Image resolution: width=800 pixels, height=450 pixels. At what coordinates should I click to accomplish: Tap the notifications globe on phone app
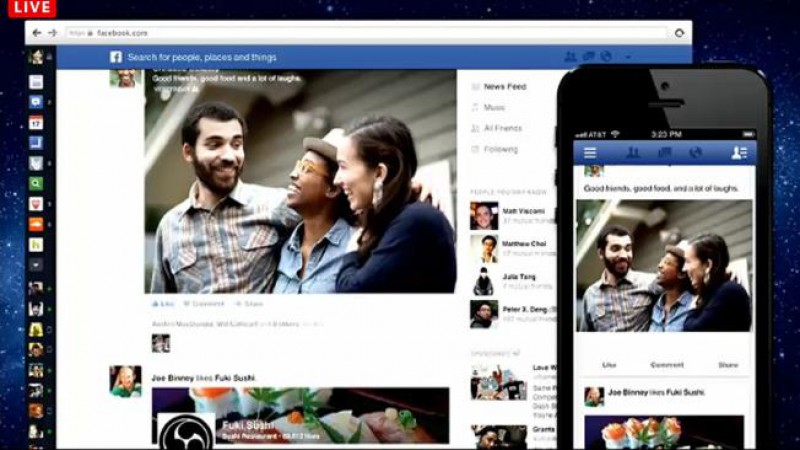point(696,153)
